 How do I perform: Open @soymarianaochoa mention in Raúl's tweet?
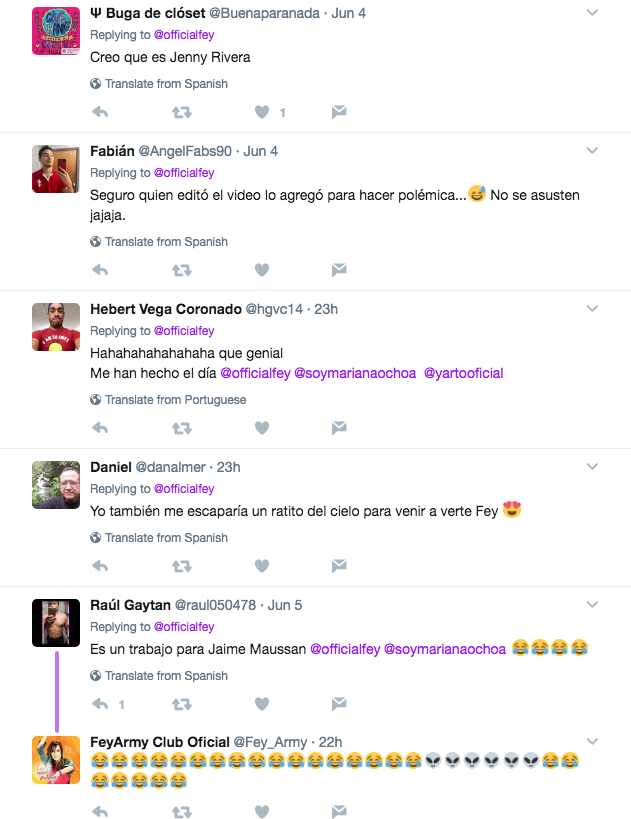point(444,649)
